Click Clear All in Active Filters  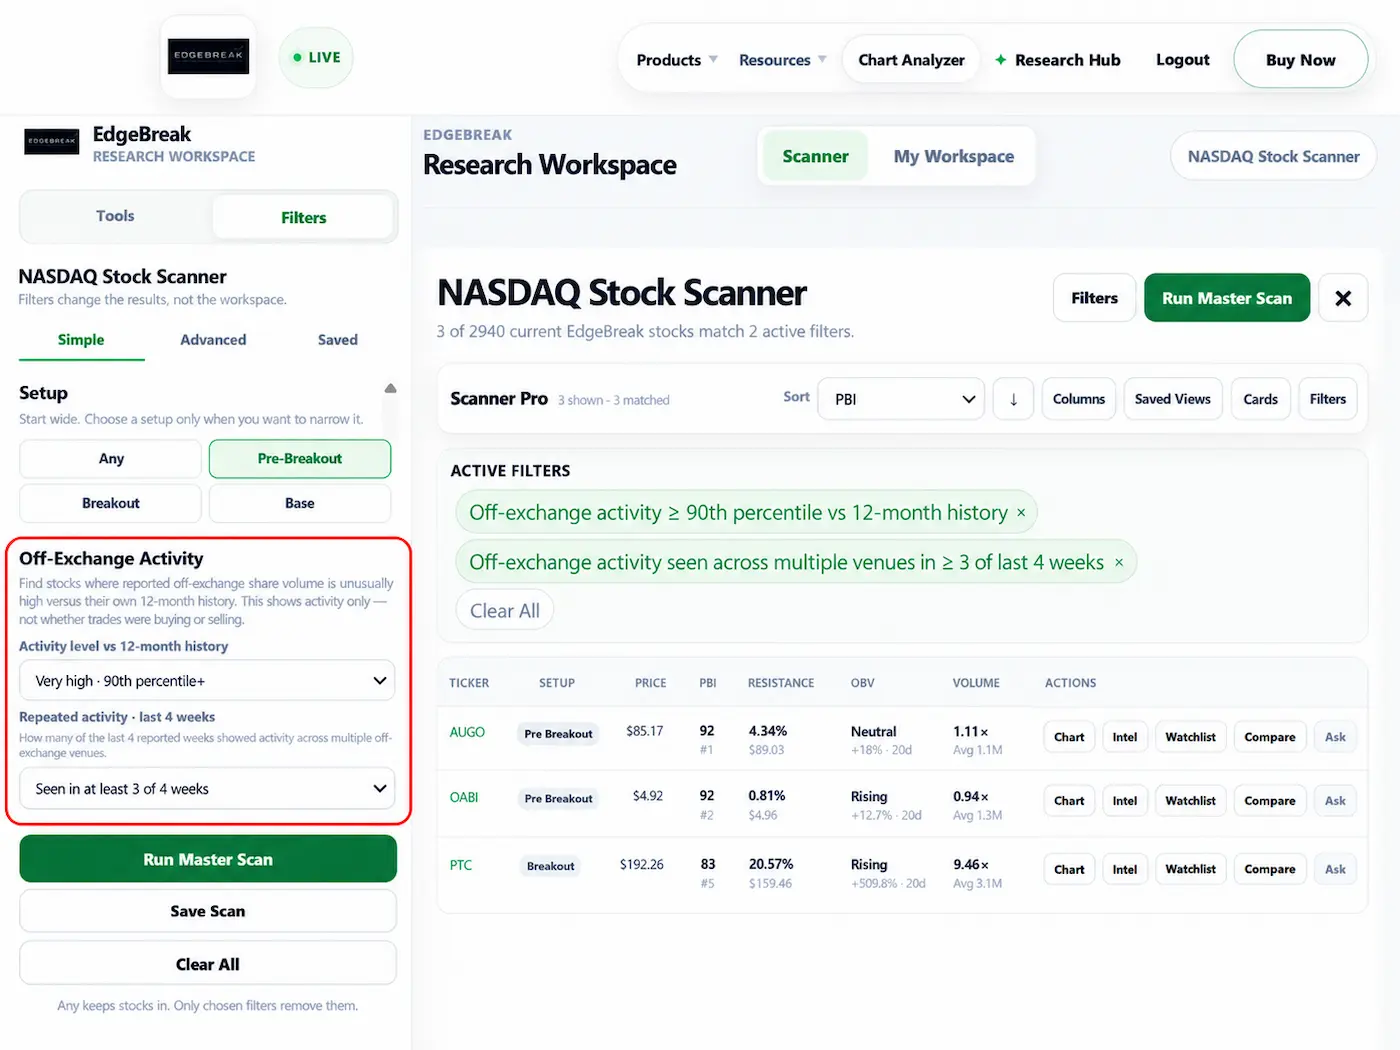pyautogui.click(x=505, y=611)
